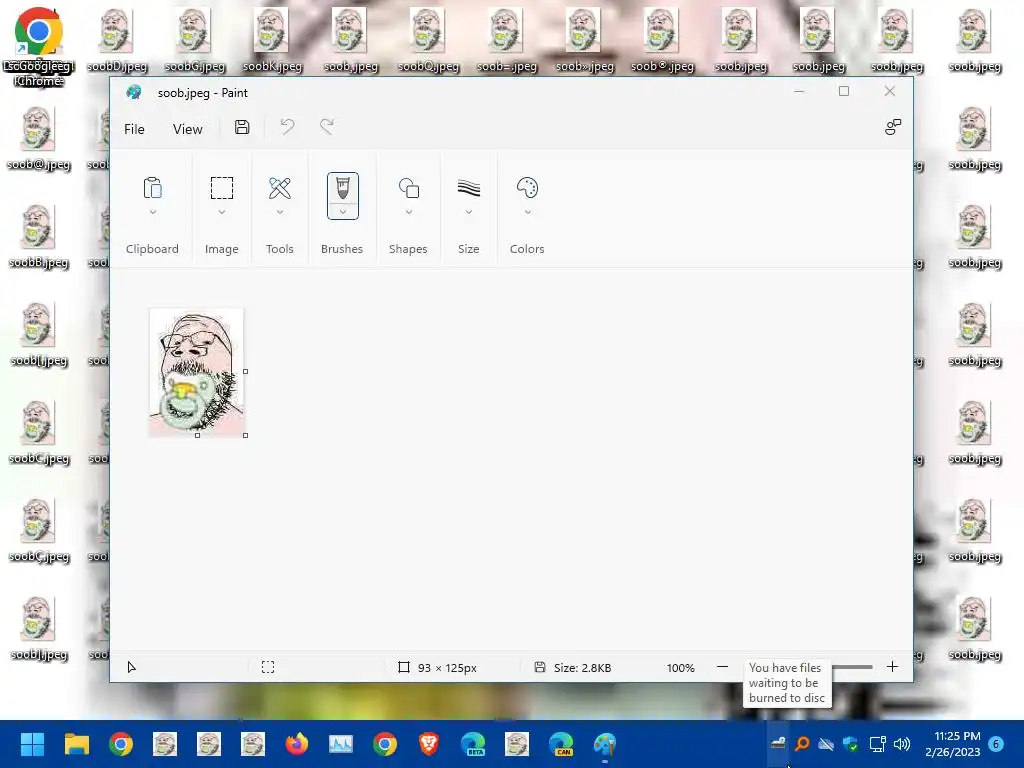
Task: Click the Shapes icon
Action: [x=409, y=188]
